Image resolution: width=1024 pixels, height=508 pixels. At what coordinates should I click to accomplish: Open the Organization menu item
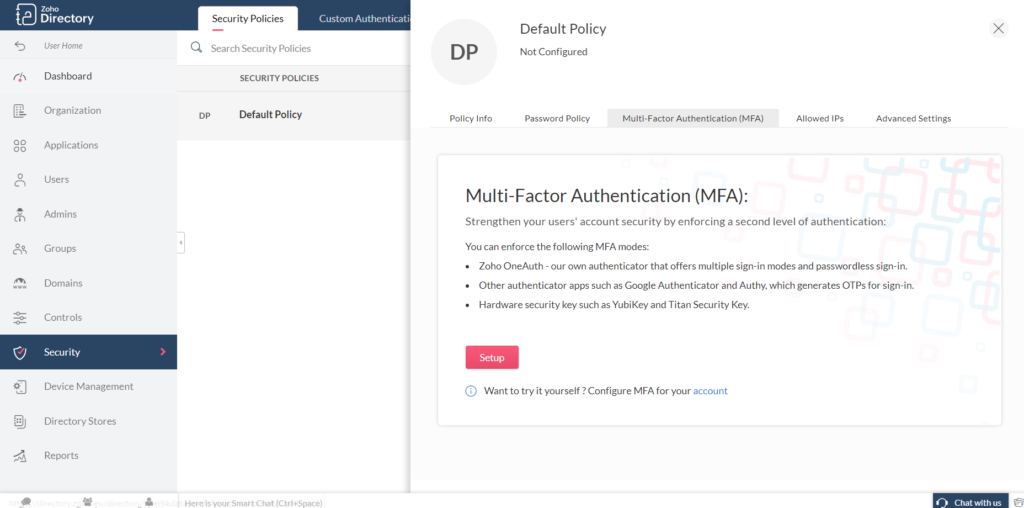coord(88,110)
